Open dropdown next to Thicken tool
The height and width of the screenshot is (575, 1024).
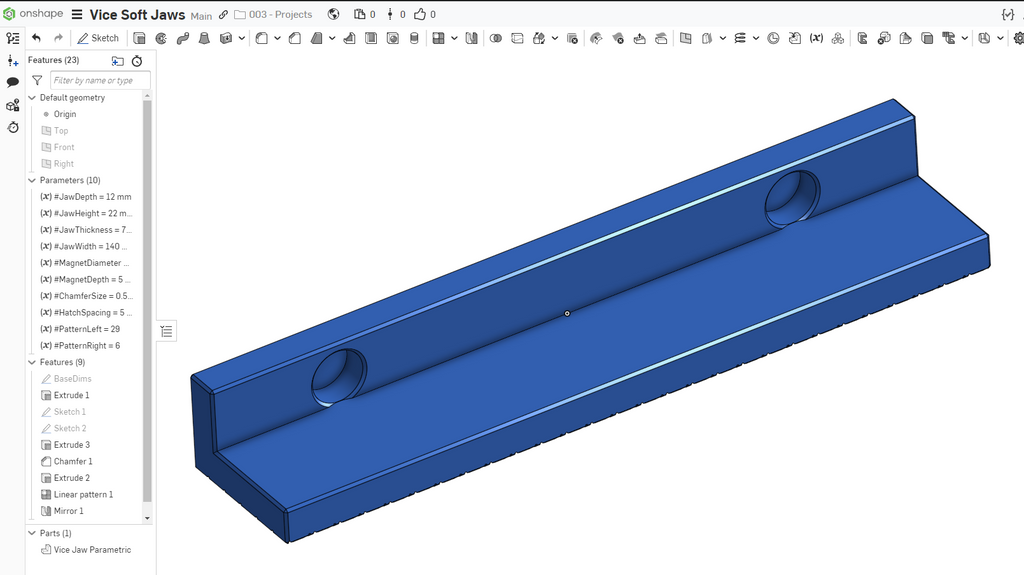click(242, 39)
